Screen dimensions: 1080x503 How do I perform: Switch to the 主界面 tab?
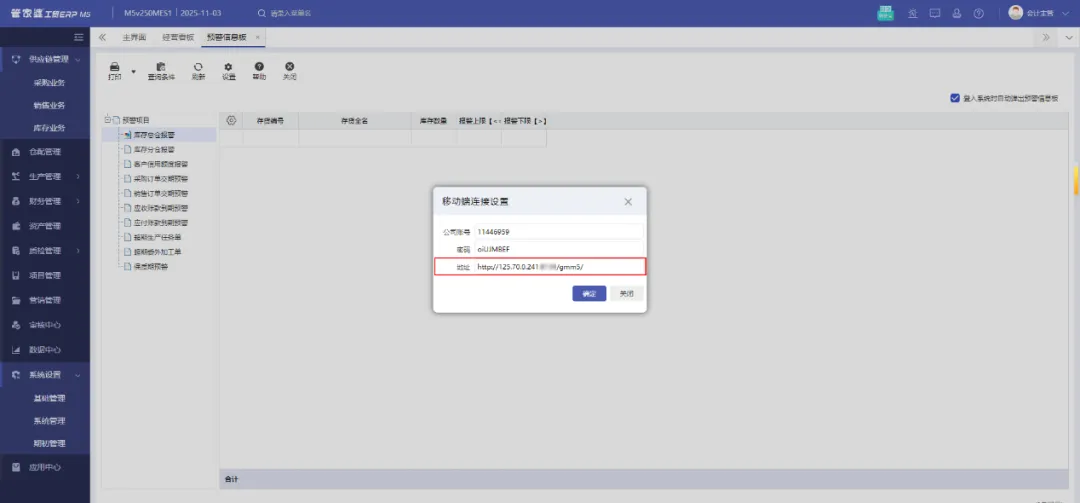point(134,37)
